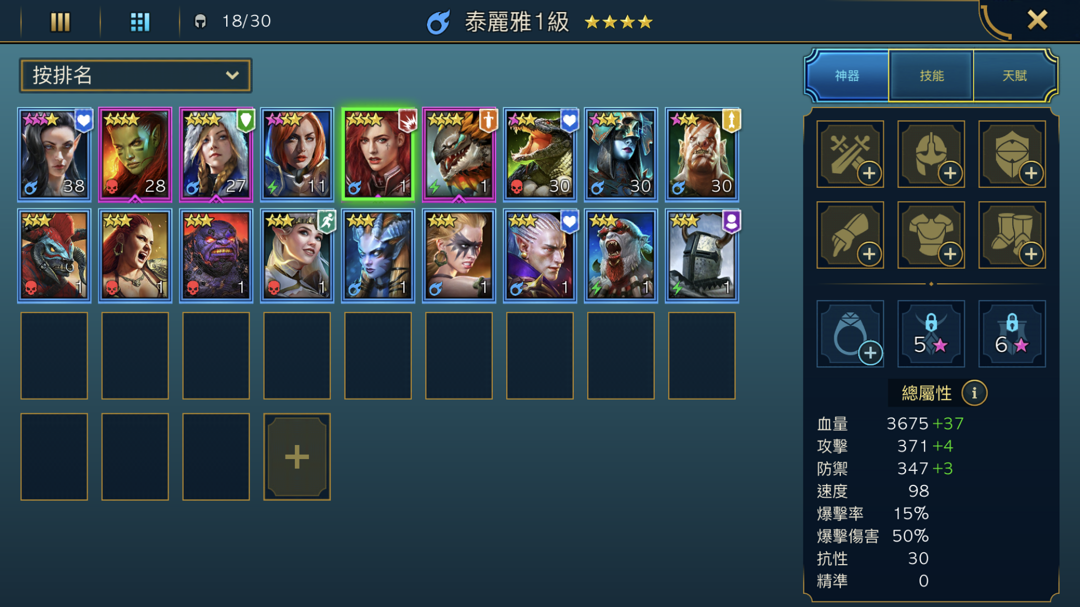Image resolution: width=1080 pixels, height=607 pixels.
Task: Select the level 38 dark-haired elf champion
Action: 54,154
